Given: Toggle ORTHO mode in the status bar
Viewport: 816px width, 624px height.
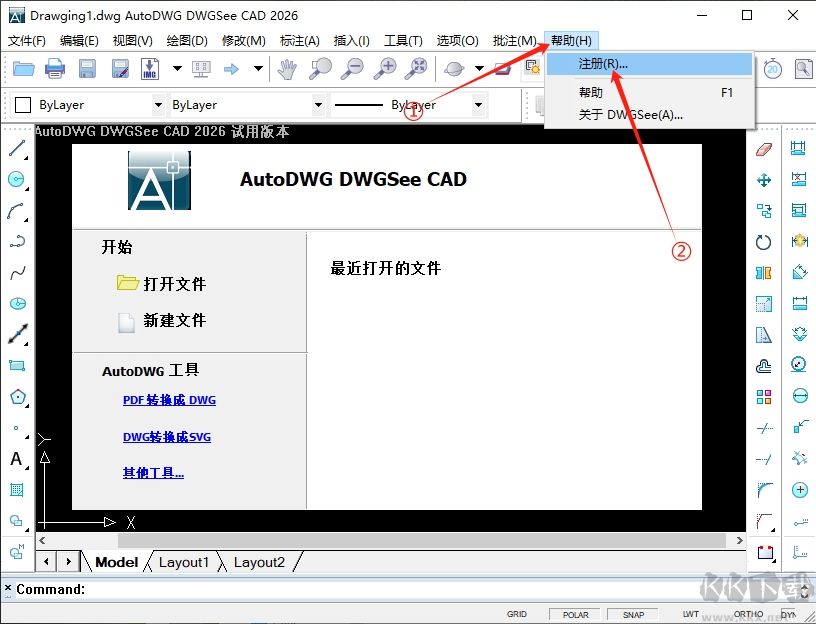Looking at the screenshot, I should pos(748,614).
